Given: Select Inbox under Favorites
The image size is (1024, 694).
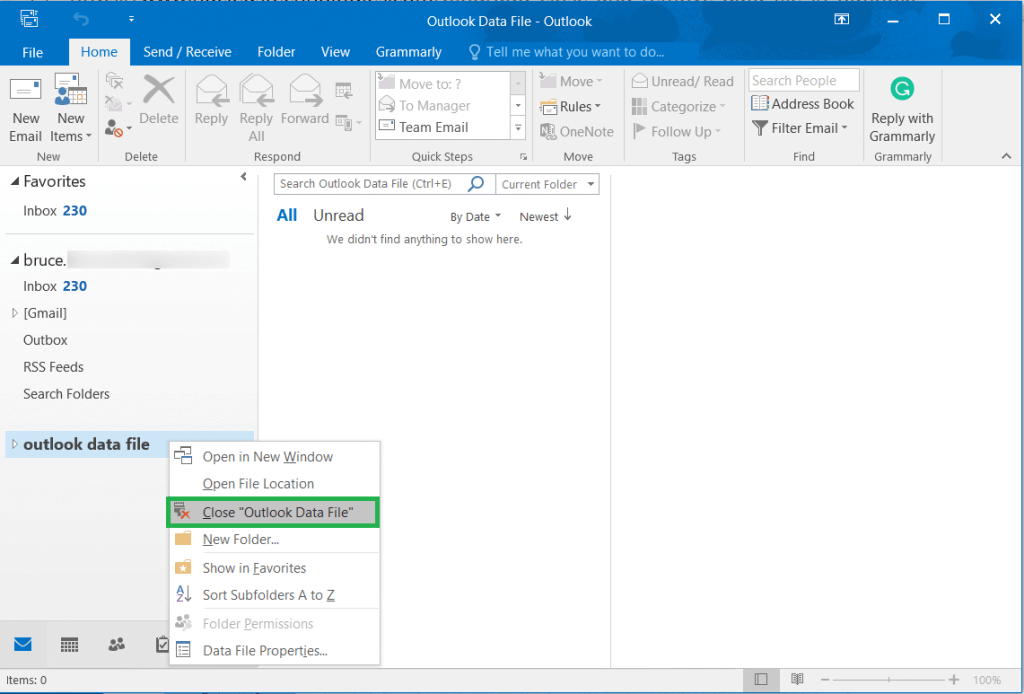Looking at the screenshot, I should point(55,211).
